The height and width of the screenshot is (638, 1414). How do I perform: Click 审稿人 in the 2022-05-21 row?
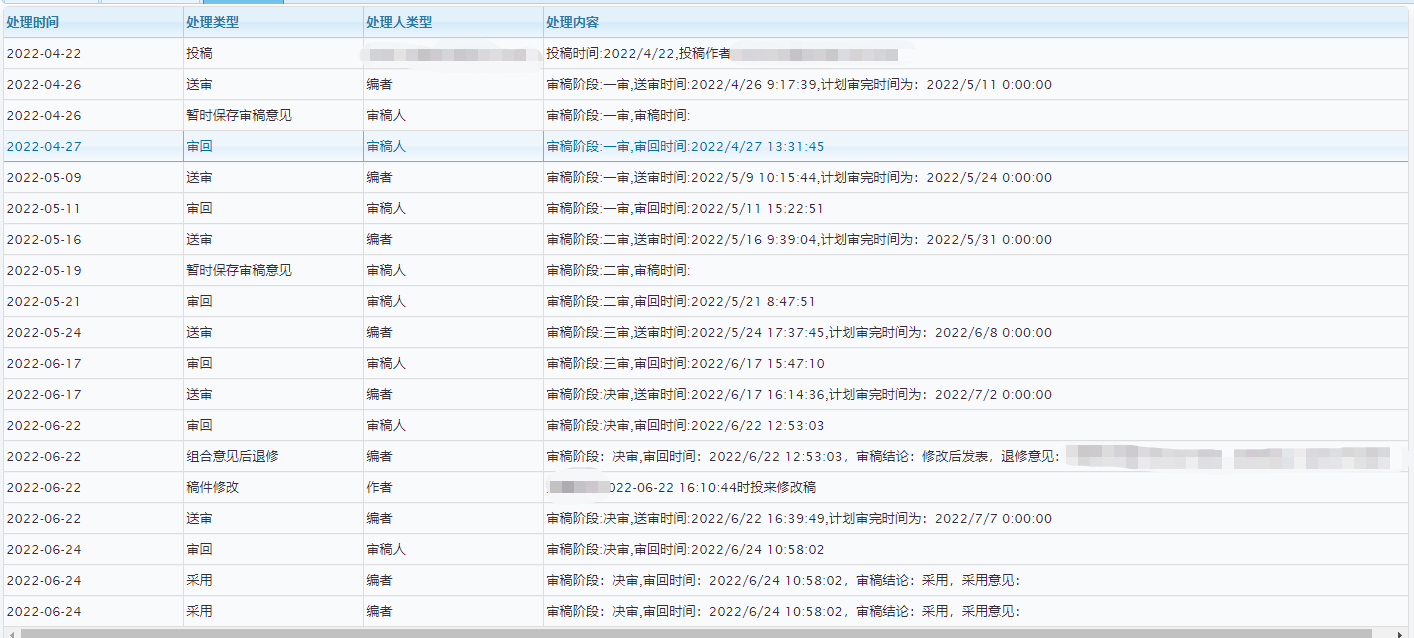coord(386,302)
